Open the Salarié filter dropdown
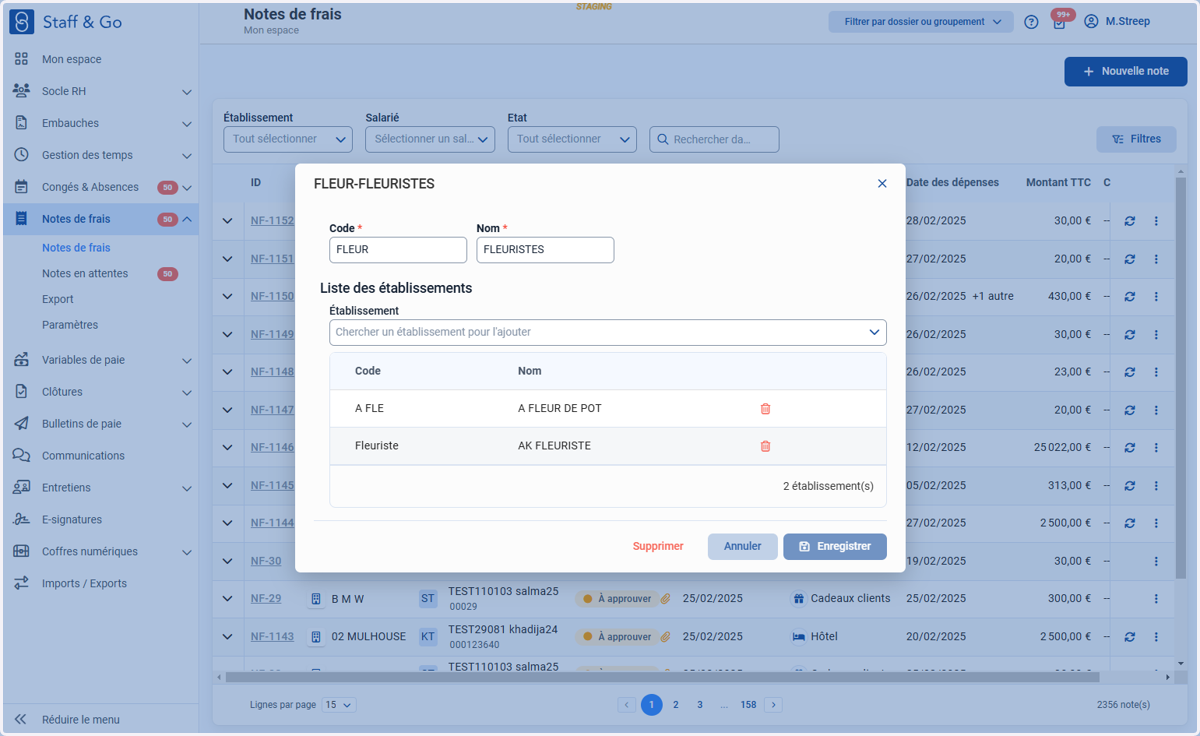The width and height of the screenshot is (1200, 736). click(430, 139)
